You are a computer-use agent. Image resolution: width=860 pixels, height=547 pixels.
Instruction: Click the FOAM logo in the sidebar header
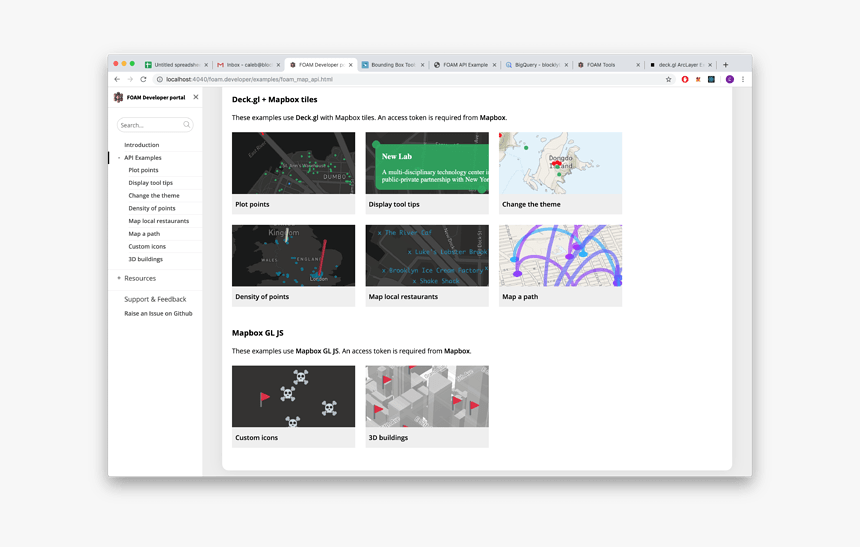118,97
